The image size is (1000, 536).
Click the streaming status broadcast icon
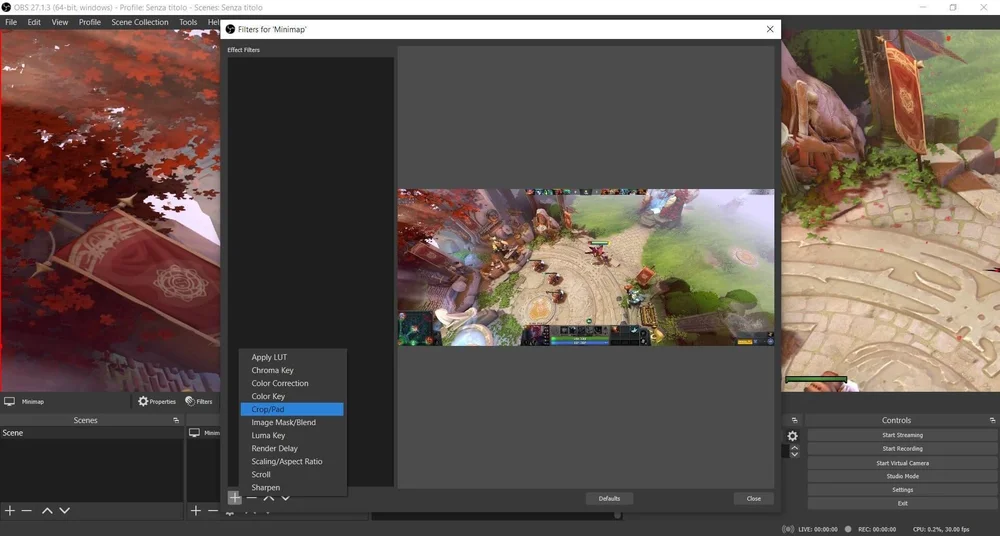pos(788,529)
